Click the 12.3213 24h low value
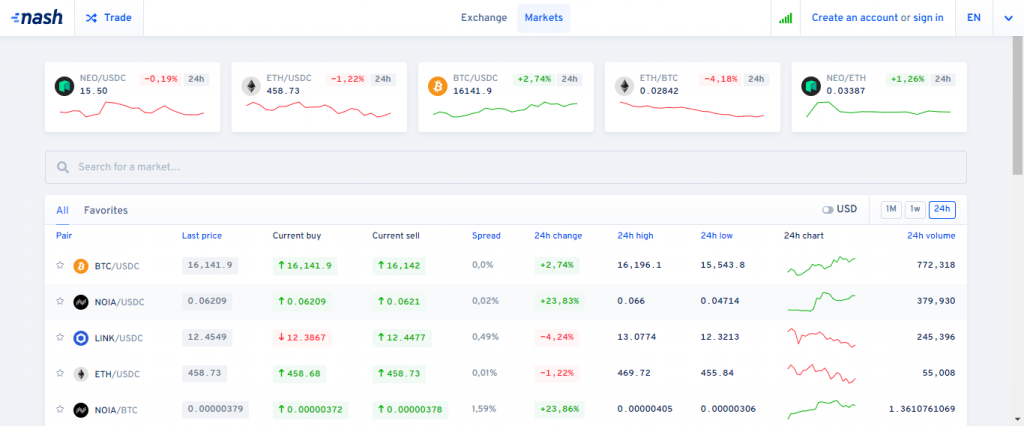This screenshot has width=1024, height=426. pyautogui.click(x=720, y=336)
